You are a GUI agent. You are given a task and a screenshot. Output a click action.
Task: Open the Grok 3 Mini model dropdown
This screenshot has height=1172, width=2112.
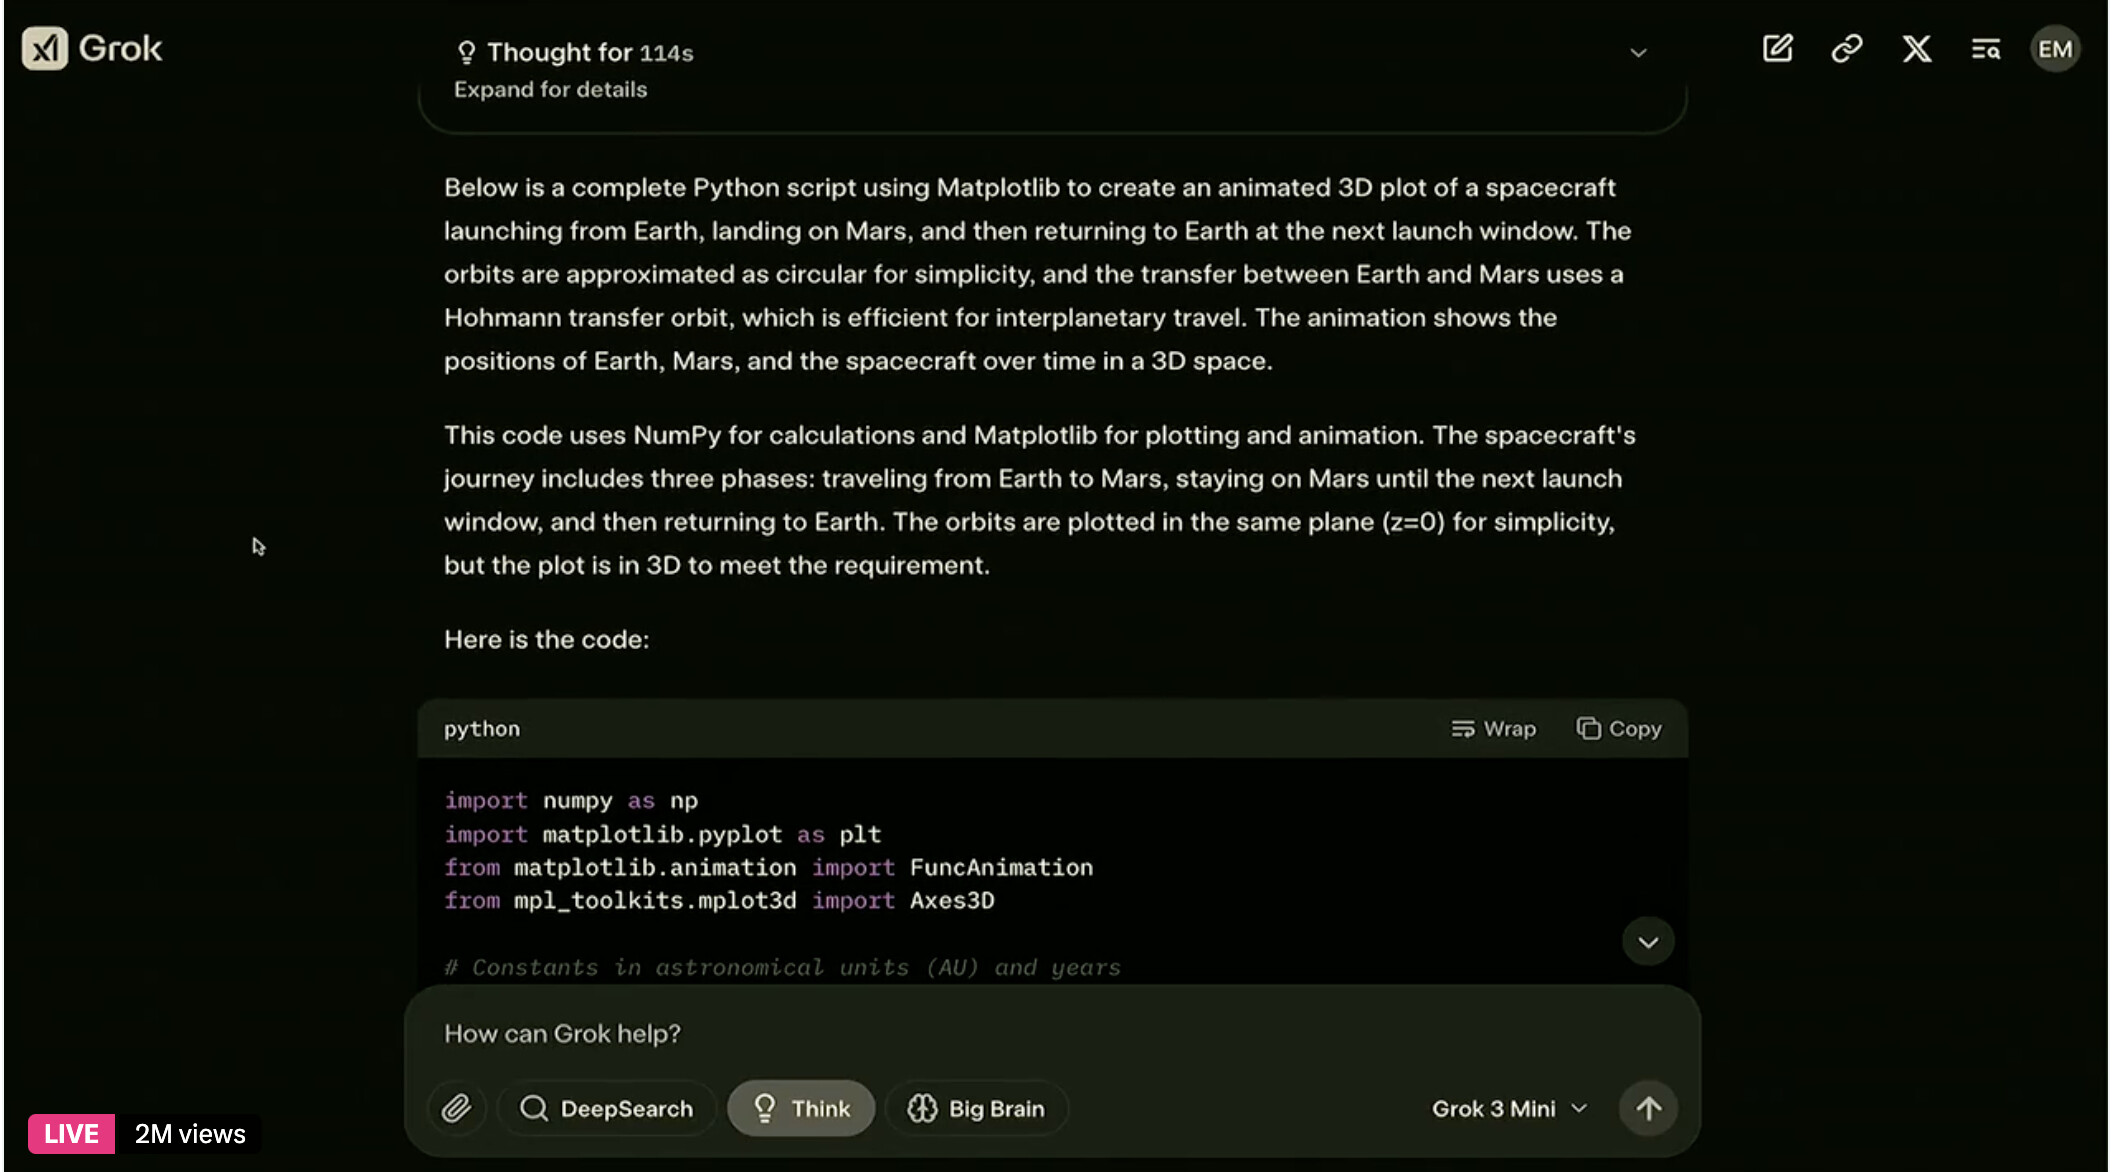(x=1509, y=1108)
